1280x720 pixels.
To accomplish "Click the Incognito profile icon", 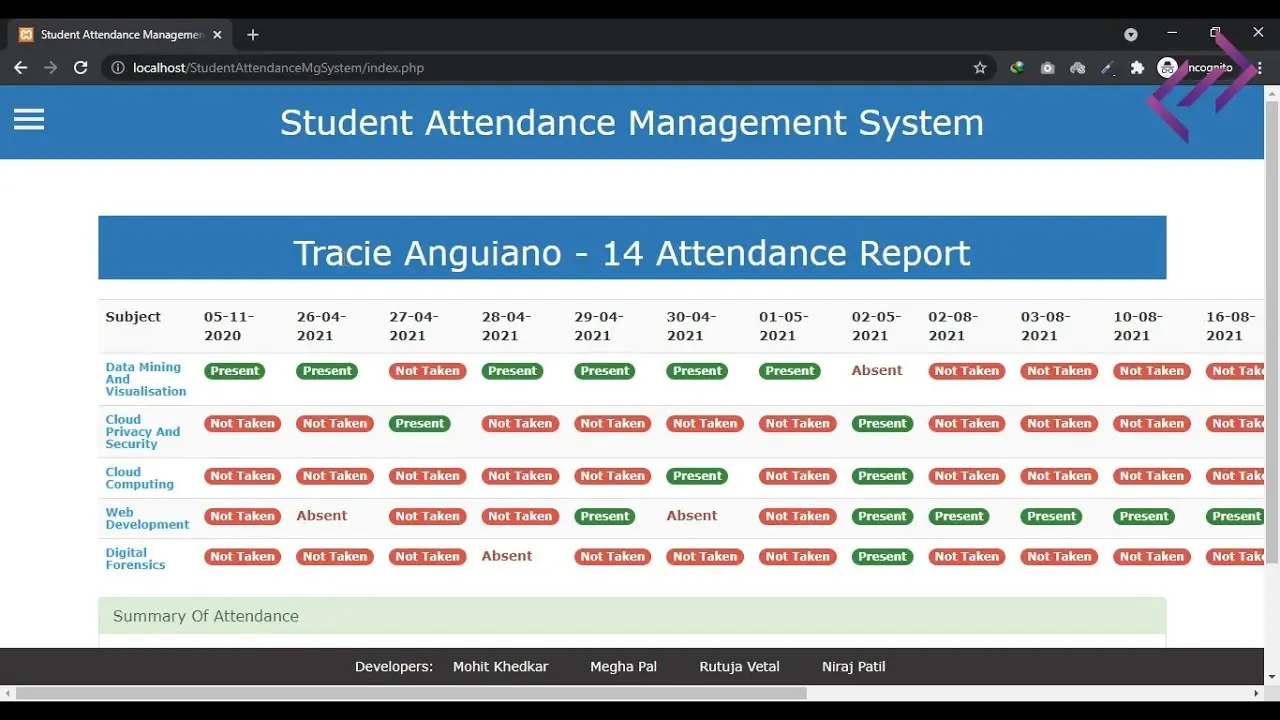I will tap(1167, 68).
